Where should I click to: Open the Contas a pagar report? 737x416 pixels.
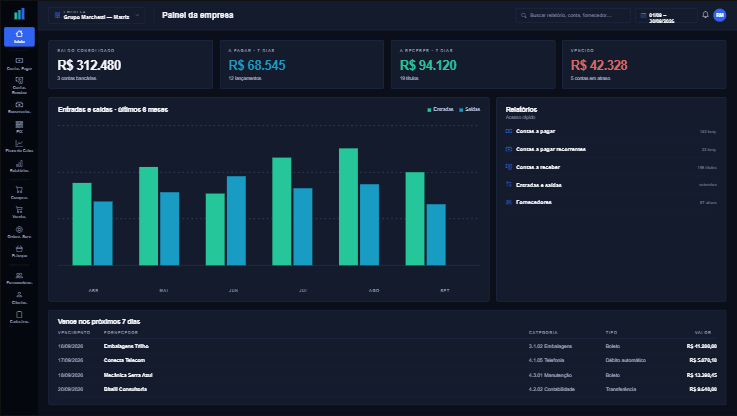611,131
